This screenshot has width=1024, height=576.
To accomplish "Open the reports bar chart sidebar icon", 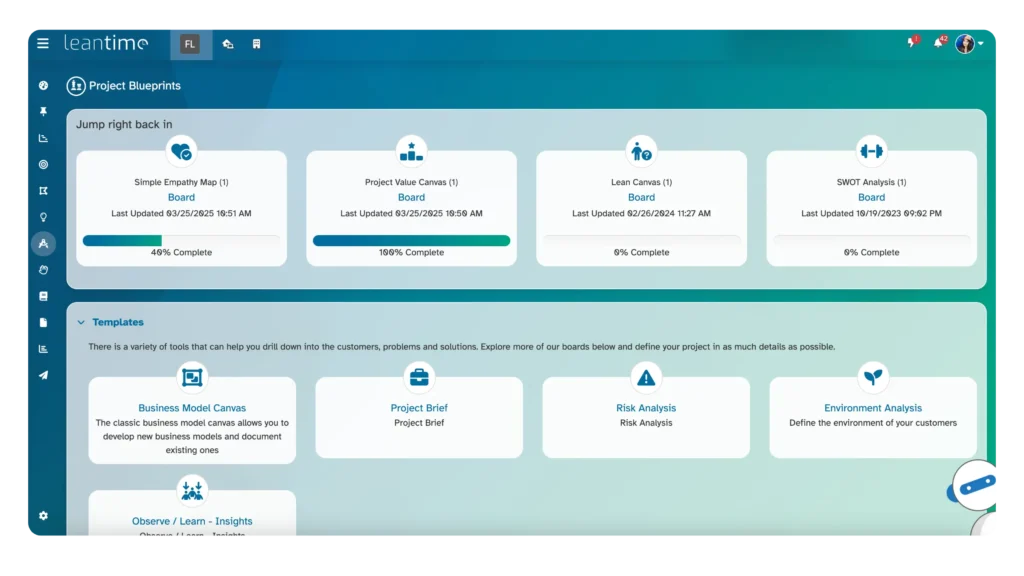I will 43,349.
